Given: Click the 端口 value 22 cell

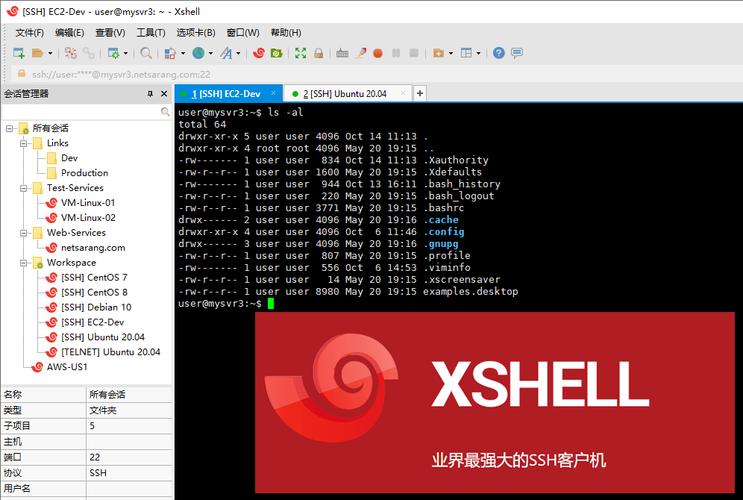Looking at the screenshot, I should [129, 457].
